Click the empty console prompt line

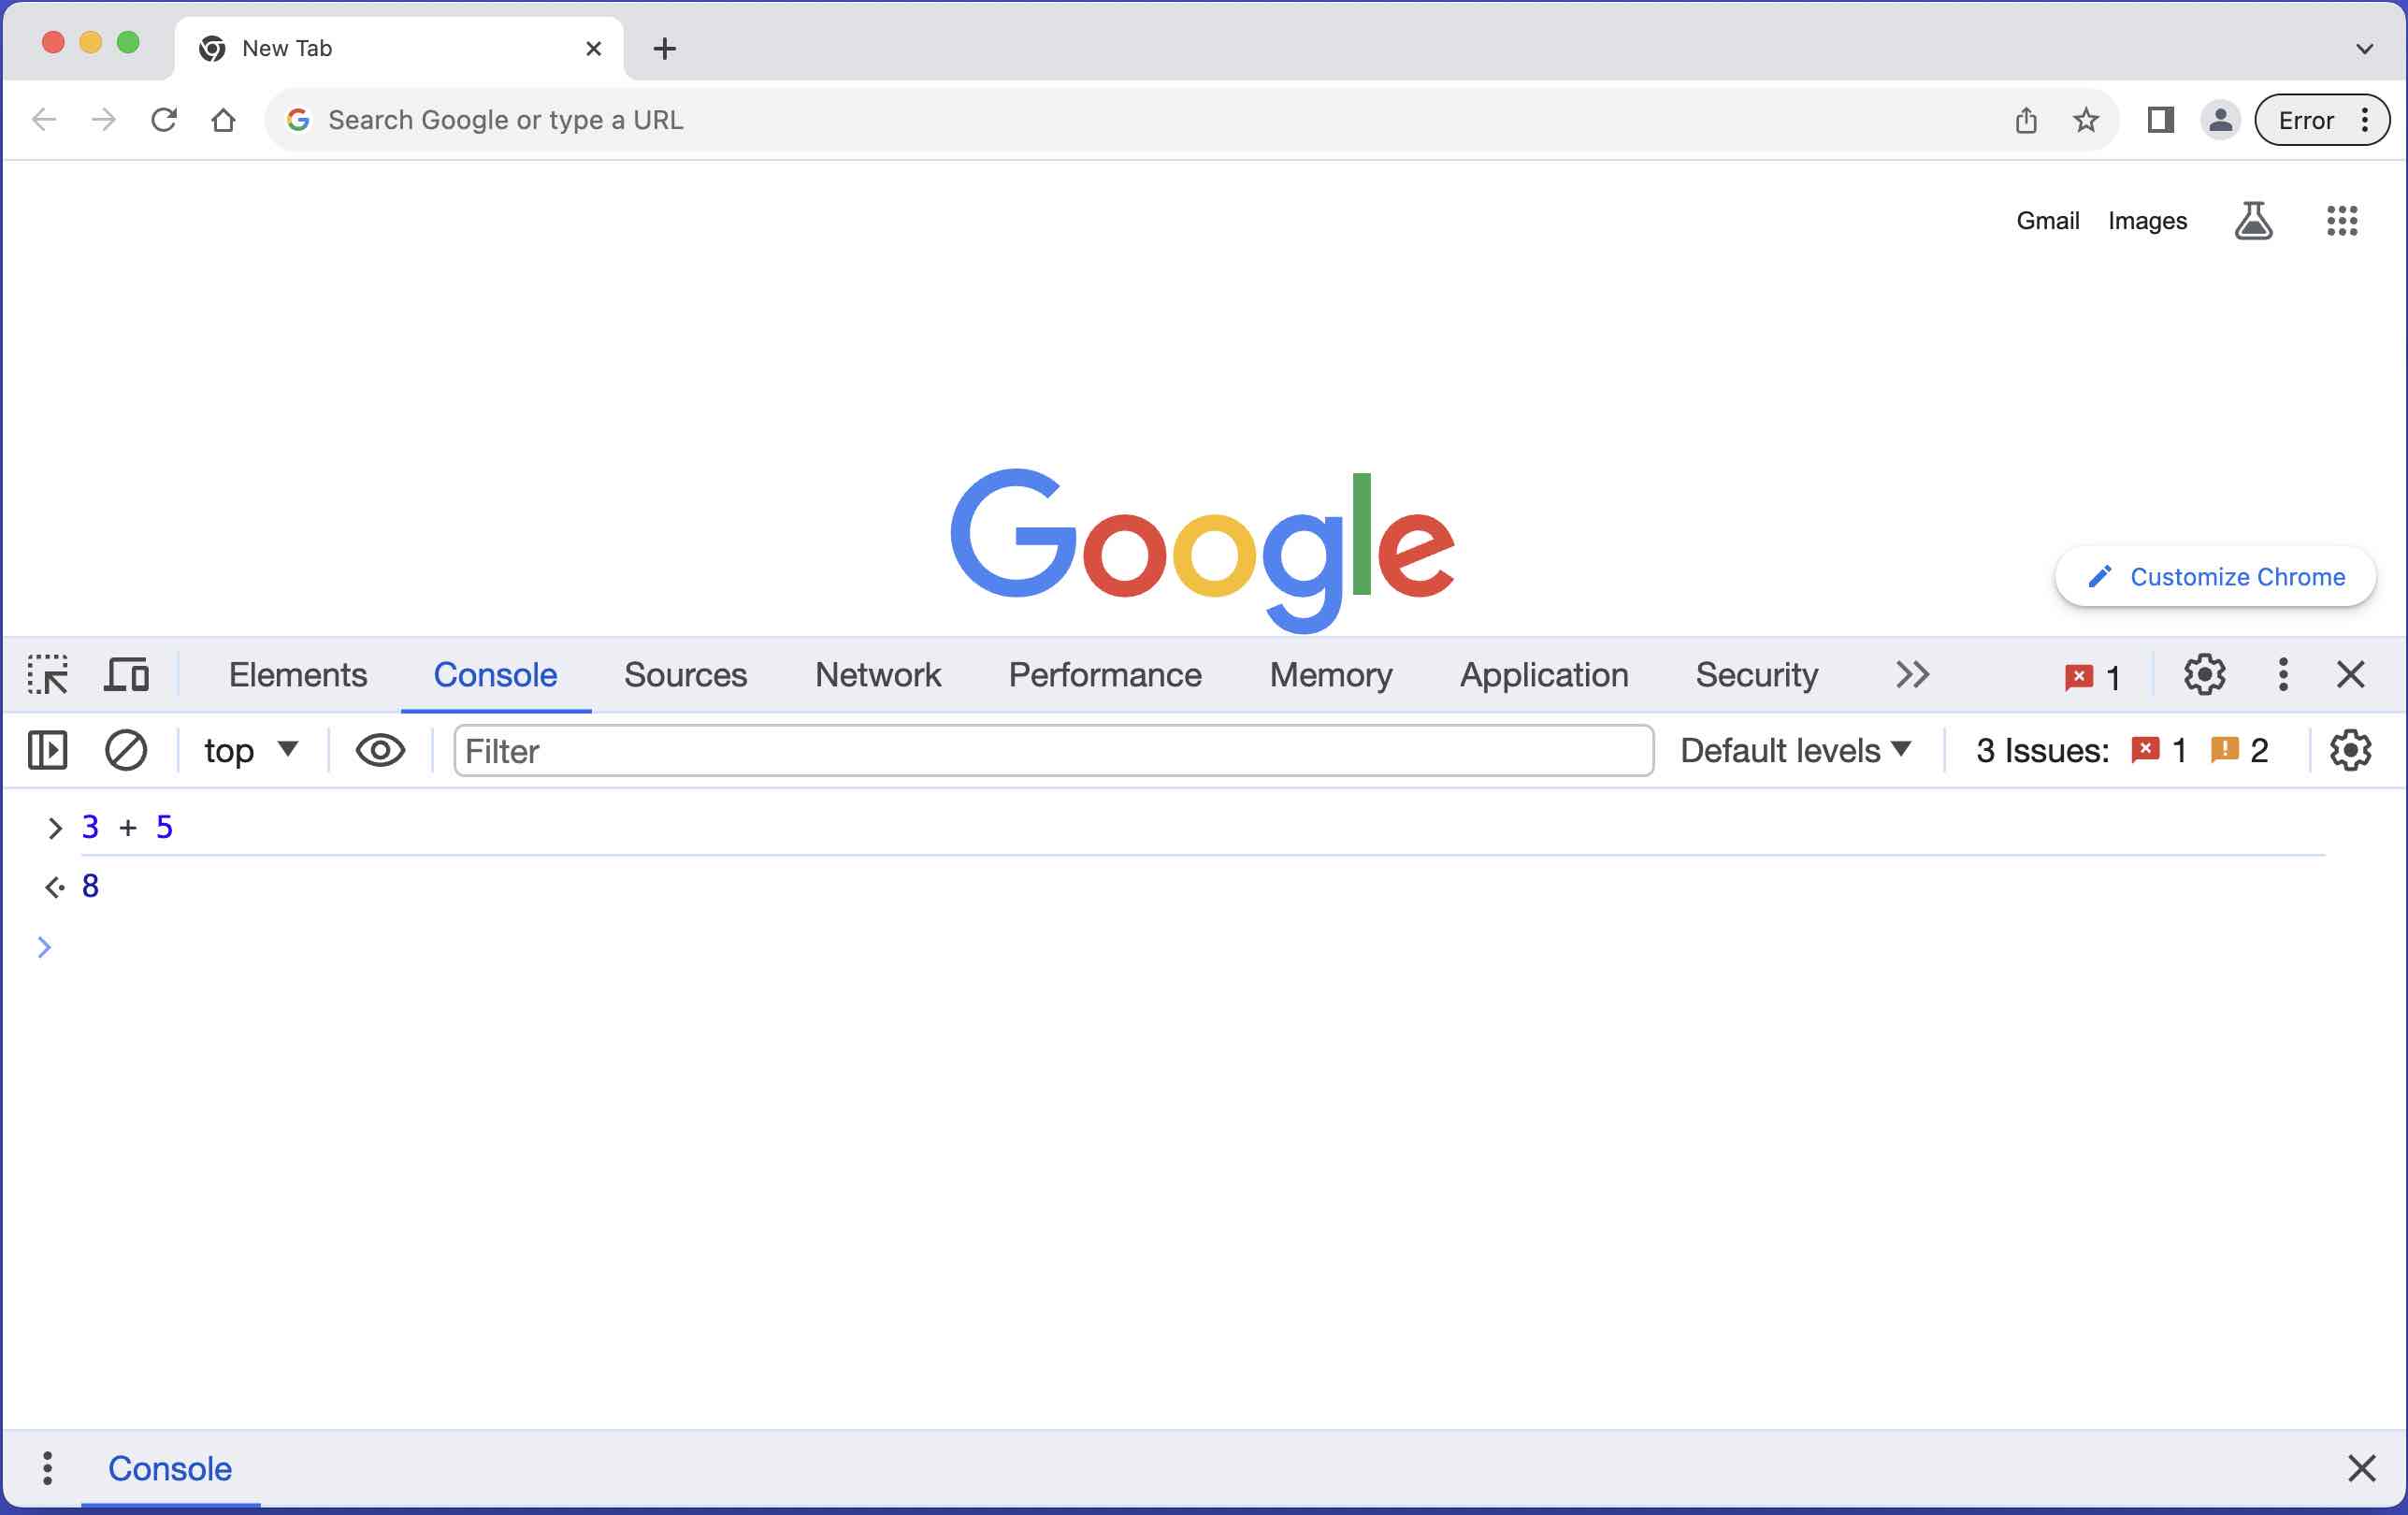click(x=1200, y=946)
